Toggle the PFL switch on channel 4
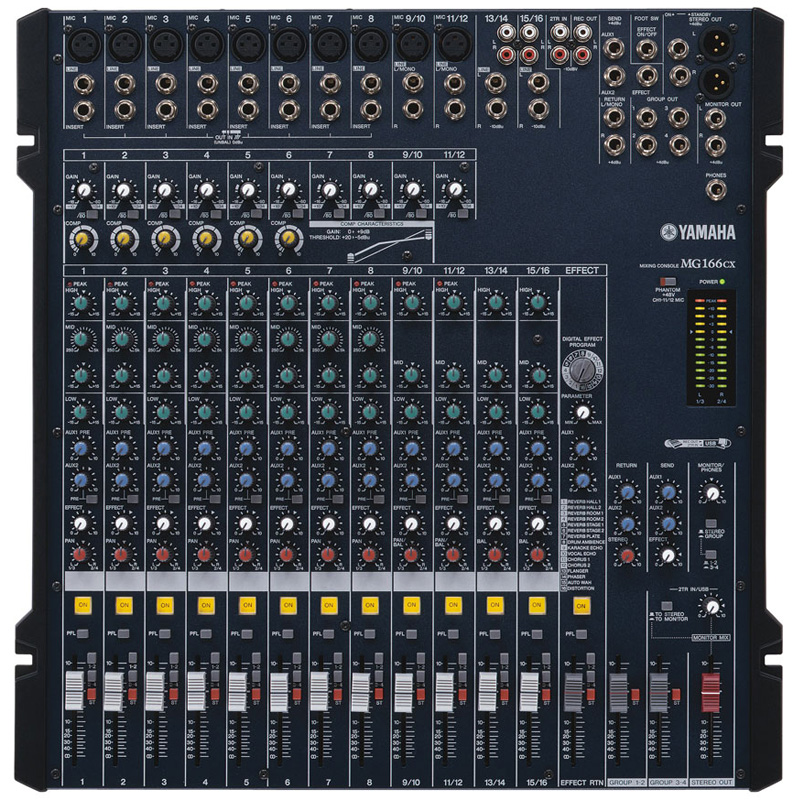This screenshot has width=800, height=800. [204, 633]
